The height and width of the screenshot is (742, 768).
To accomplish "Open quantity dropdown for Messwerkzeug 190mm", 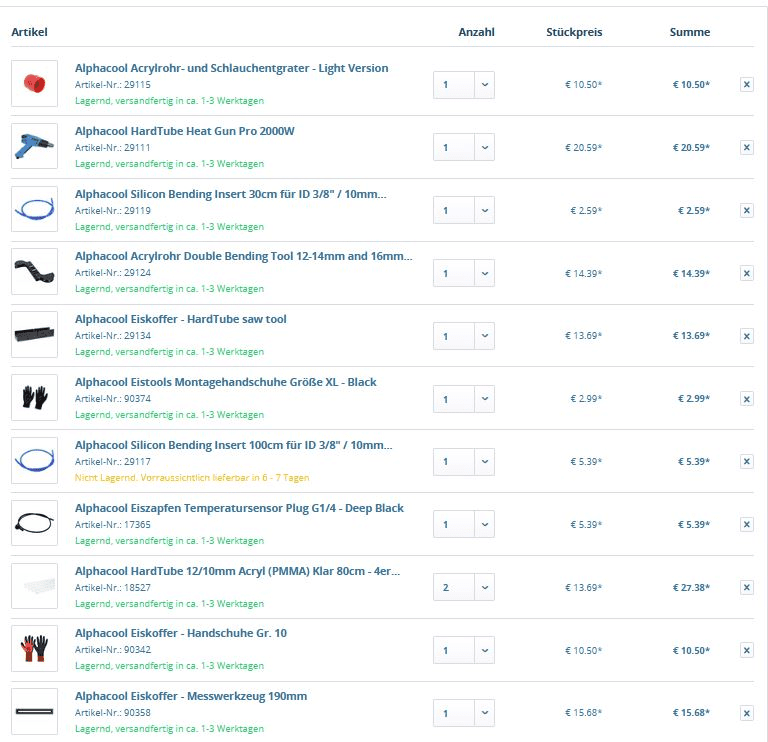I will pos(484,713).
